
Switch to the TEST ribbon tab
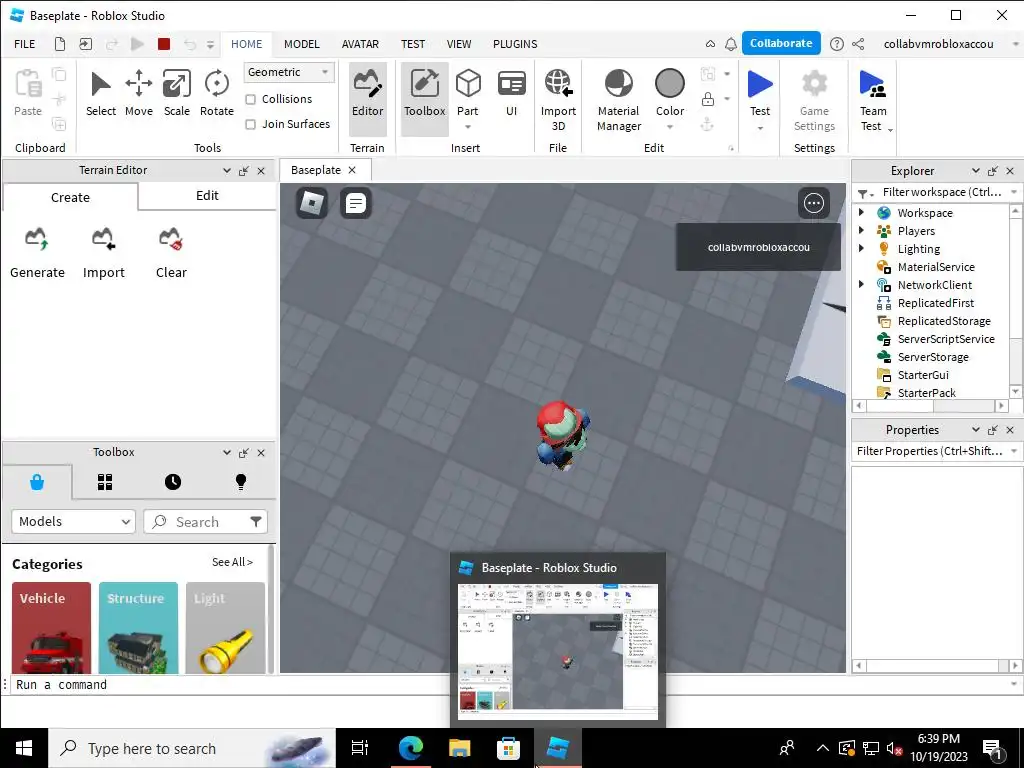(x=413, y=44)
